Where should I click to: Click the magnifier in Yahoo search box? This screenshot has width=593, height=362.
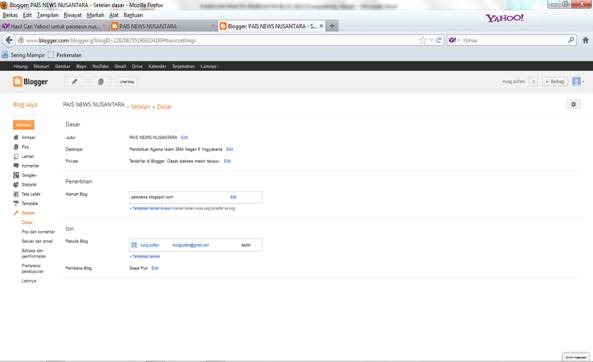point(571,40)
